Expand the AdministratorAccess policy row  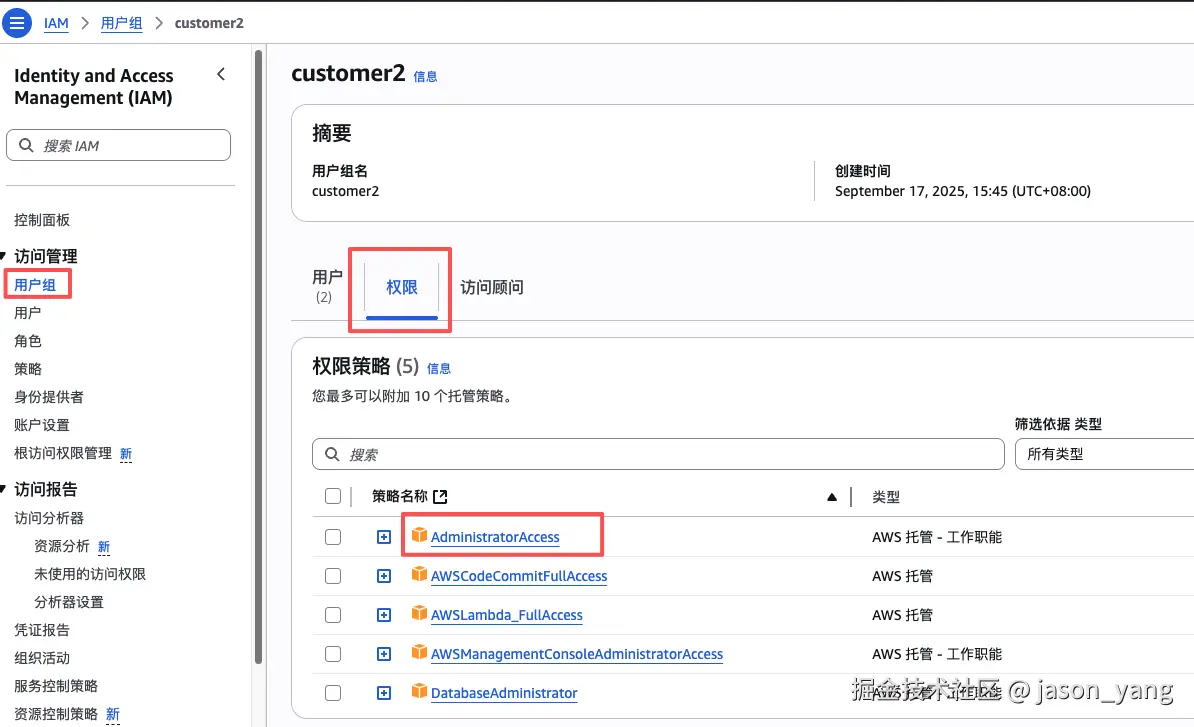click(x=384, y=537)
